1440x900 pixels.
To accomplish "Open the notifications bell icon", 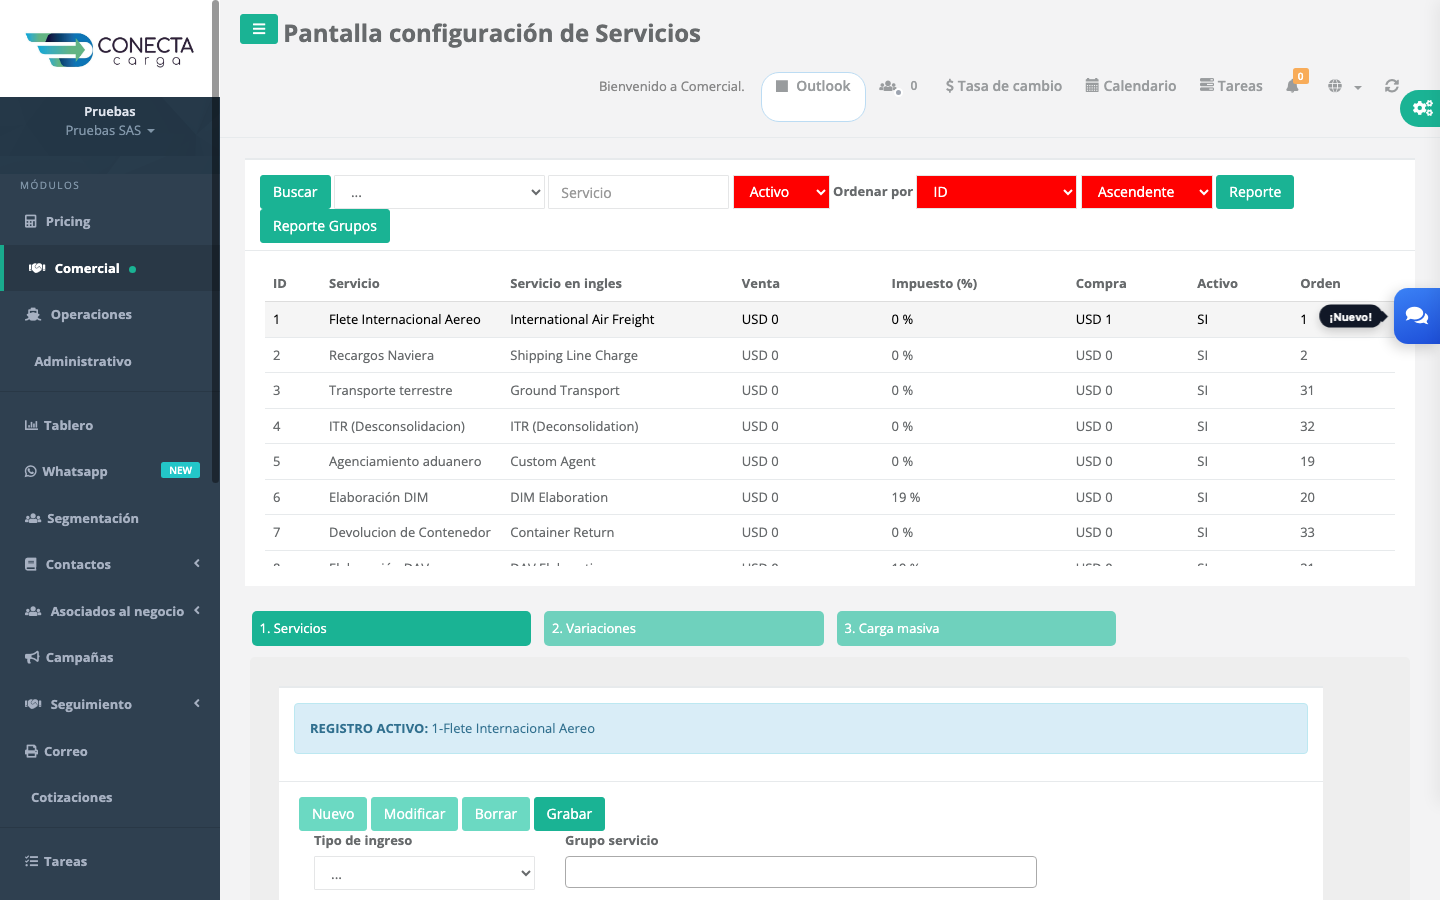I will (x=1292, y=86).
